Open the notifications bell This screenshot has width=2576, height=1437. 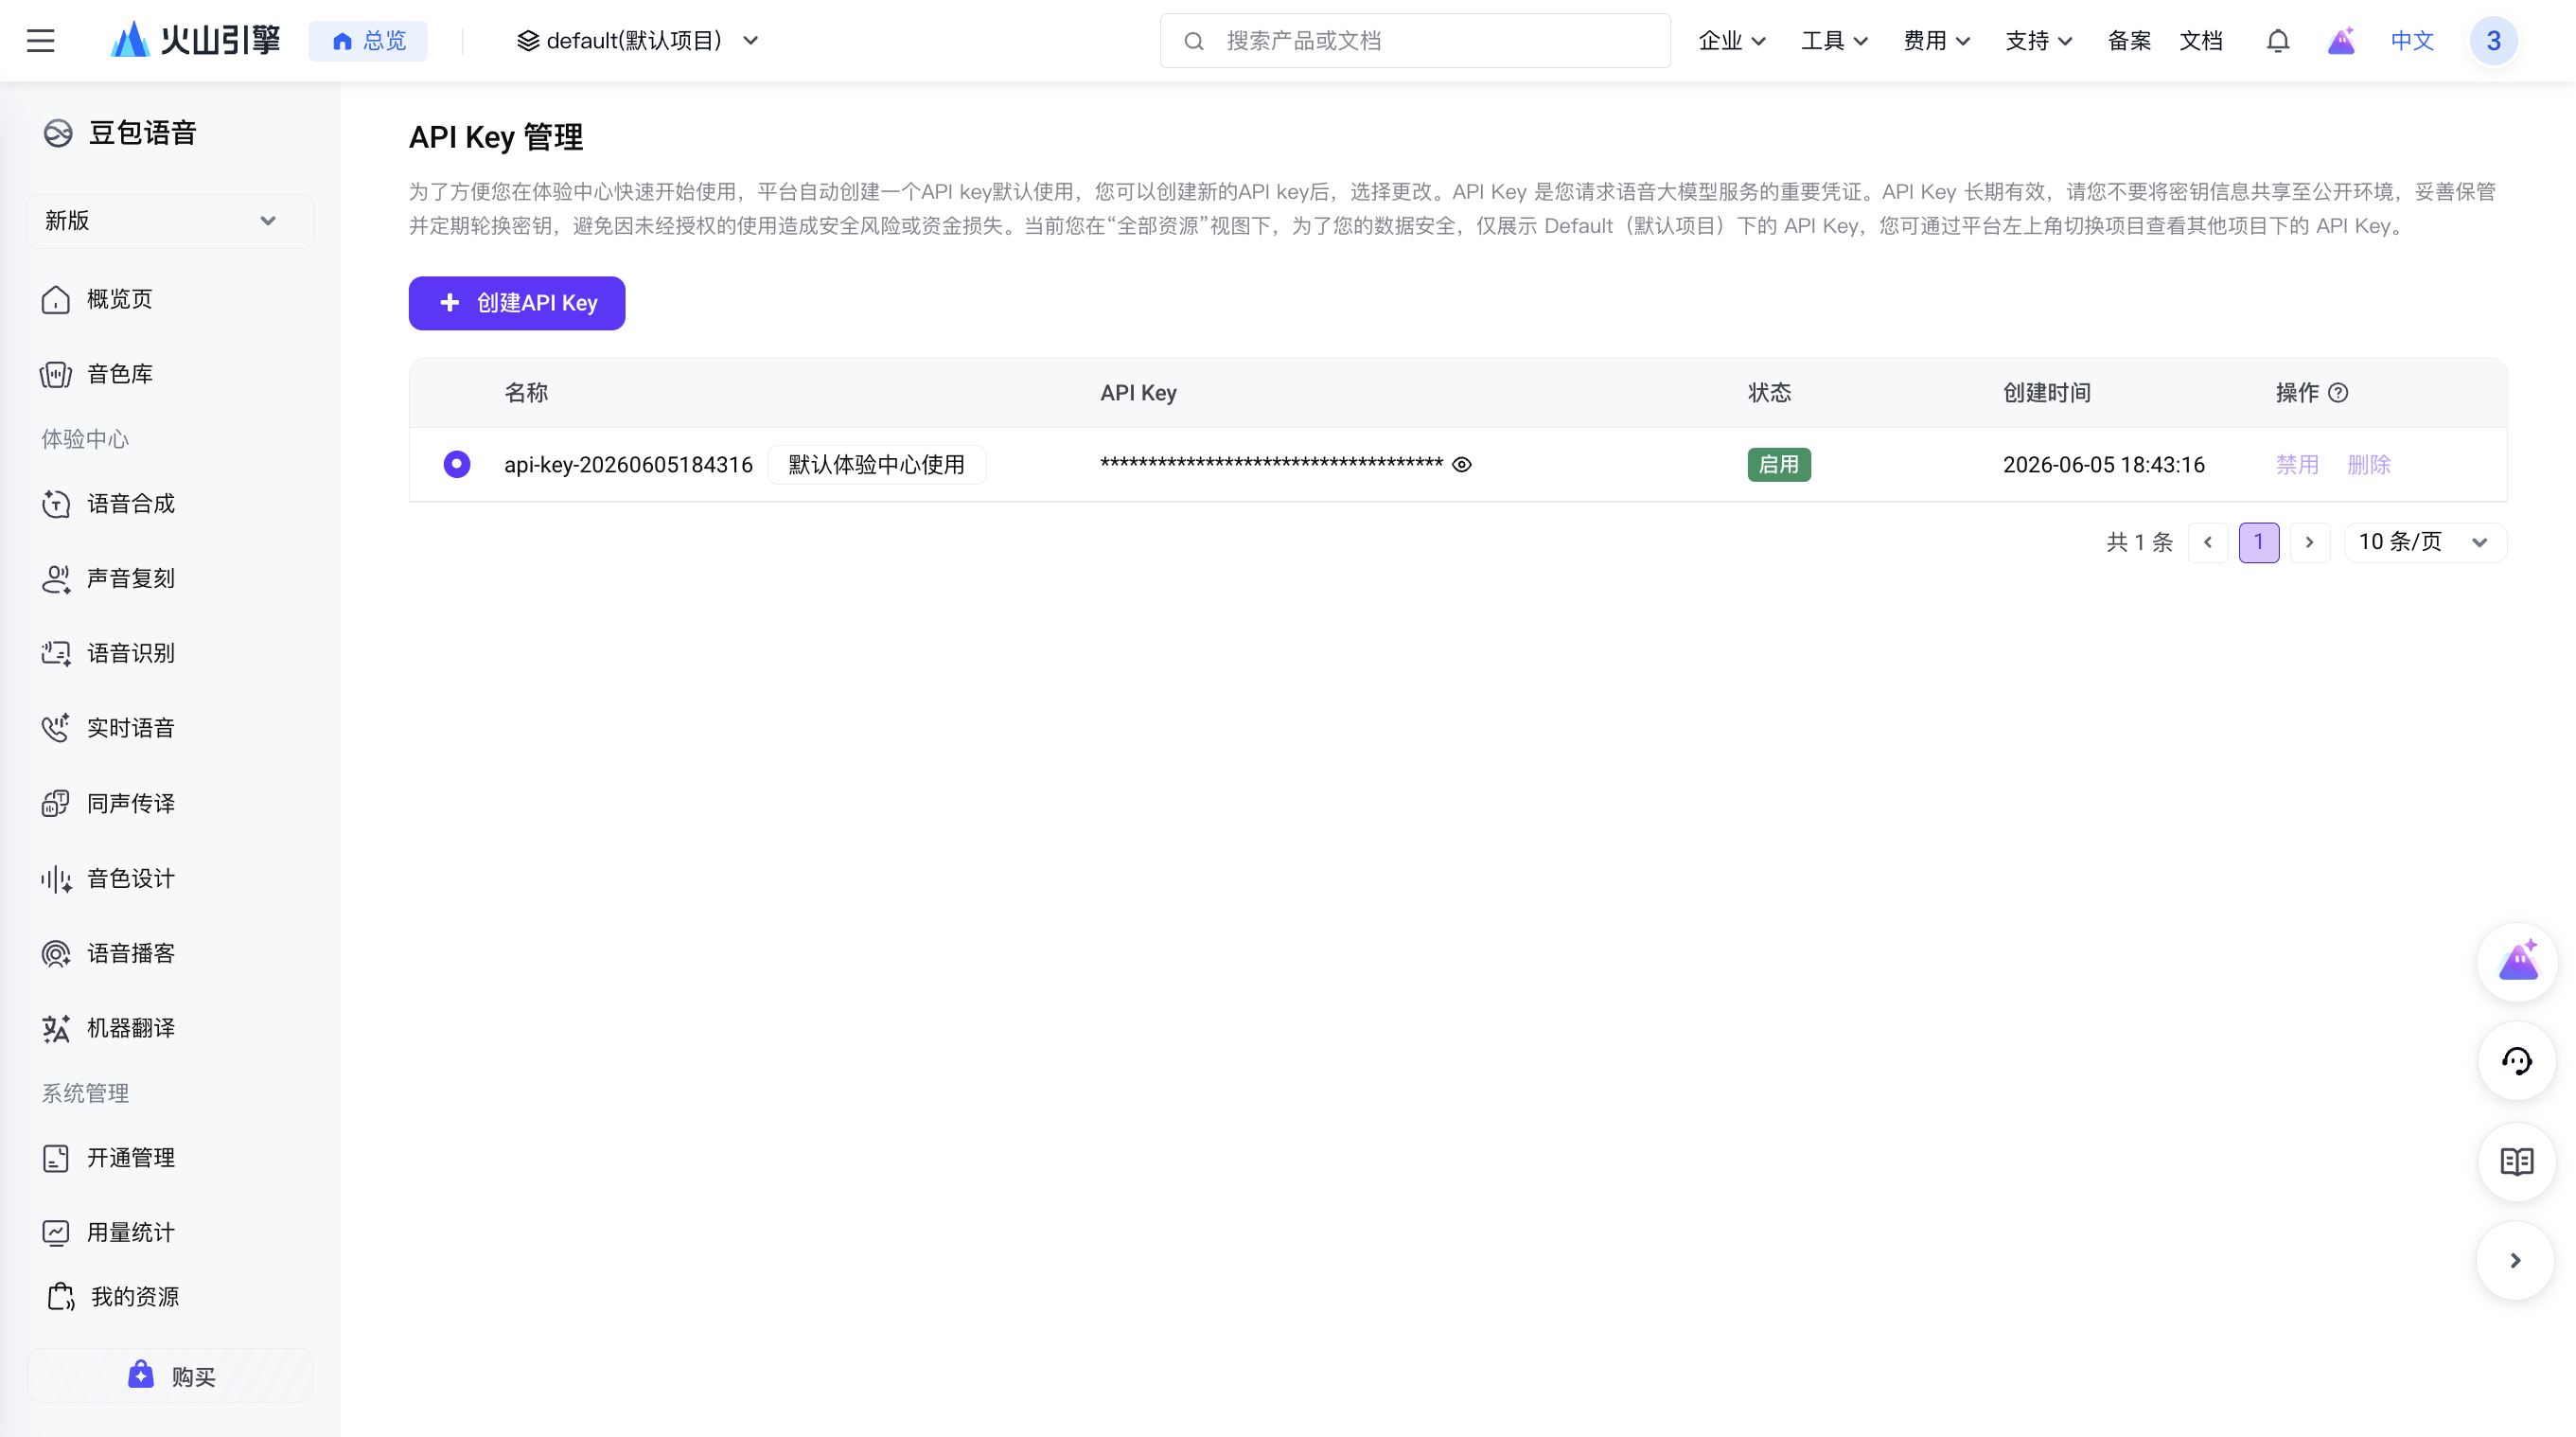2278,41
